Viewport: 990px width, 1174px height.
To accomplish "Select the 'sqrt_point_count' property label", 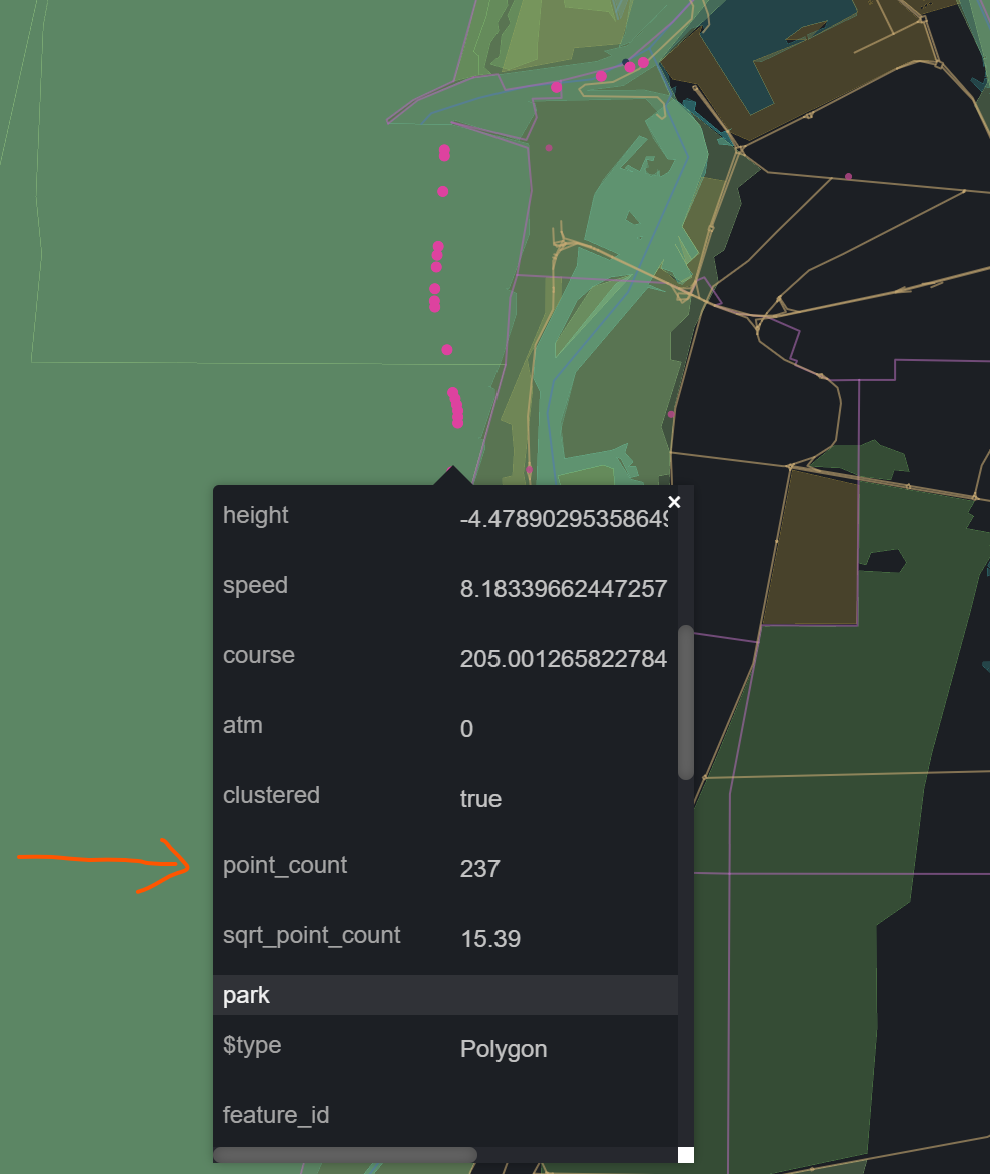I will click(312, 935).
